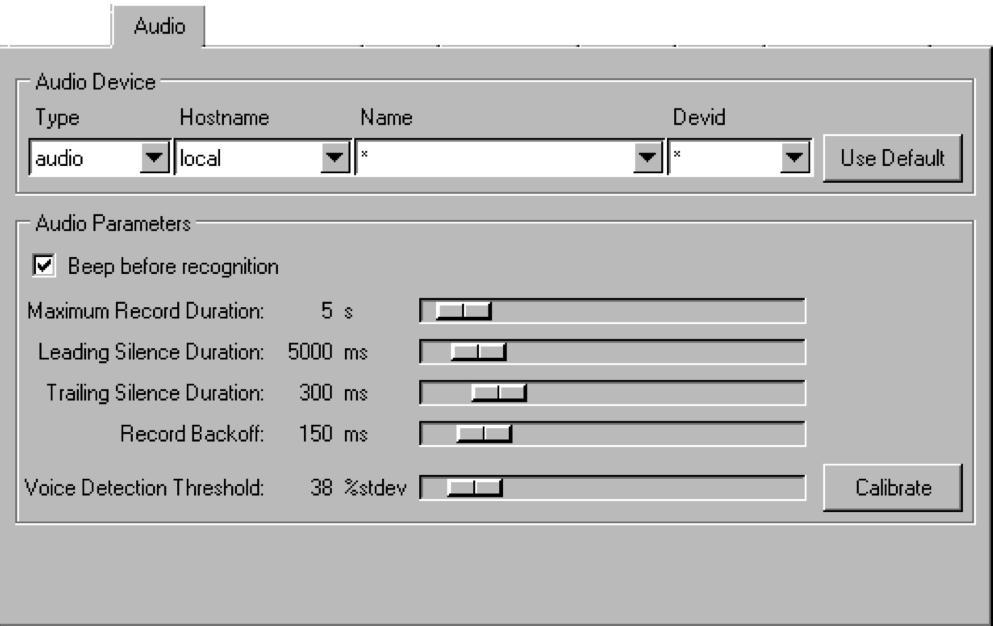Click the Maximum Record Duration slider thumb
The width and height of the screenshot is (993, 626).
coord(464,311)
